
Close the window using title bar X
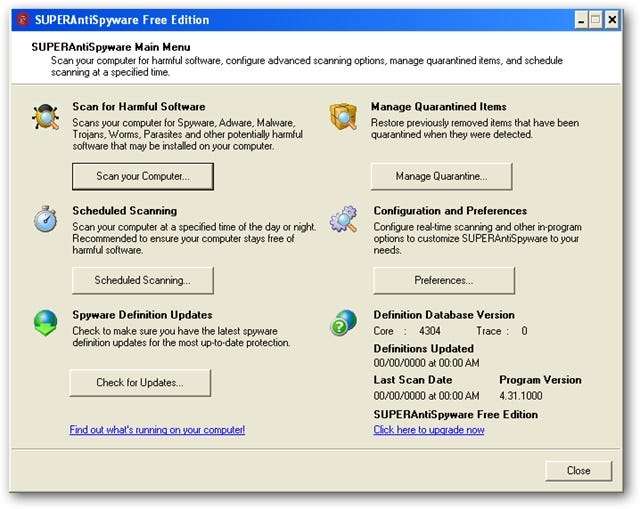pyautogui.click(x=612, y=20)
